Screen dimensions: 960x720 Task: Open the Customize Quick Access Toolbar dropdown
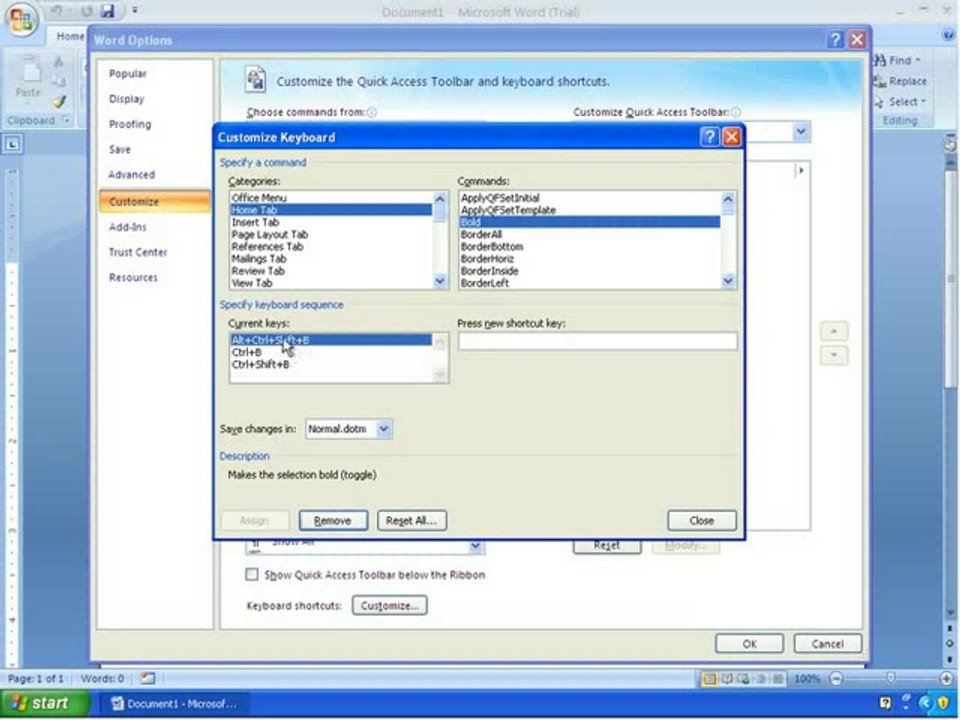click(801, 132)
